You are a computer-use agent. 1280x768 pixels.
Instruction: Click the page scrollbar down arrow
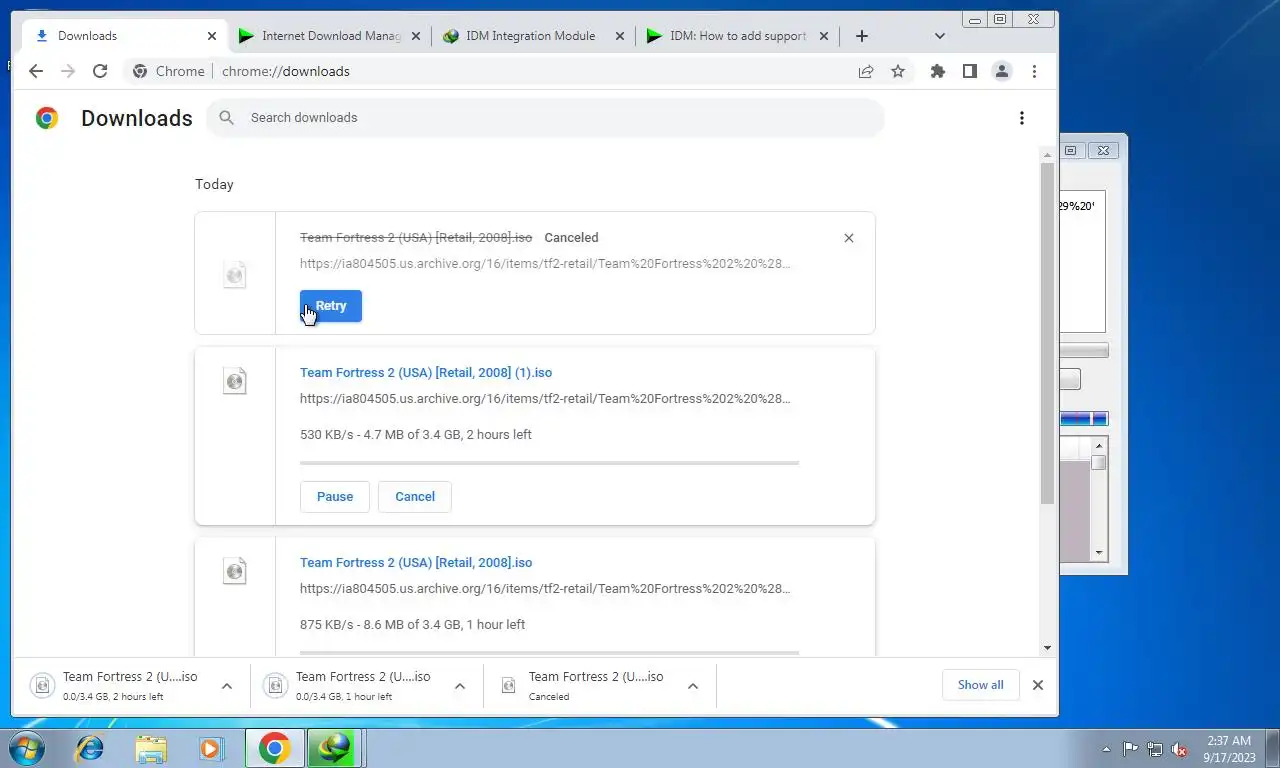click(x=1047, y=648)
